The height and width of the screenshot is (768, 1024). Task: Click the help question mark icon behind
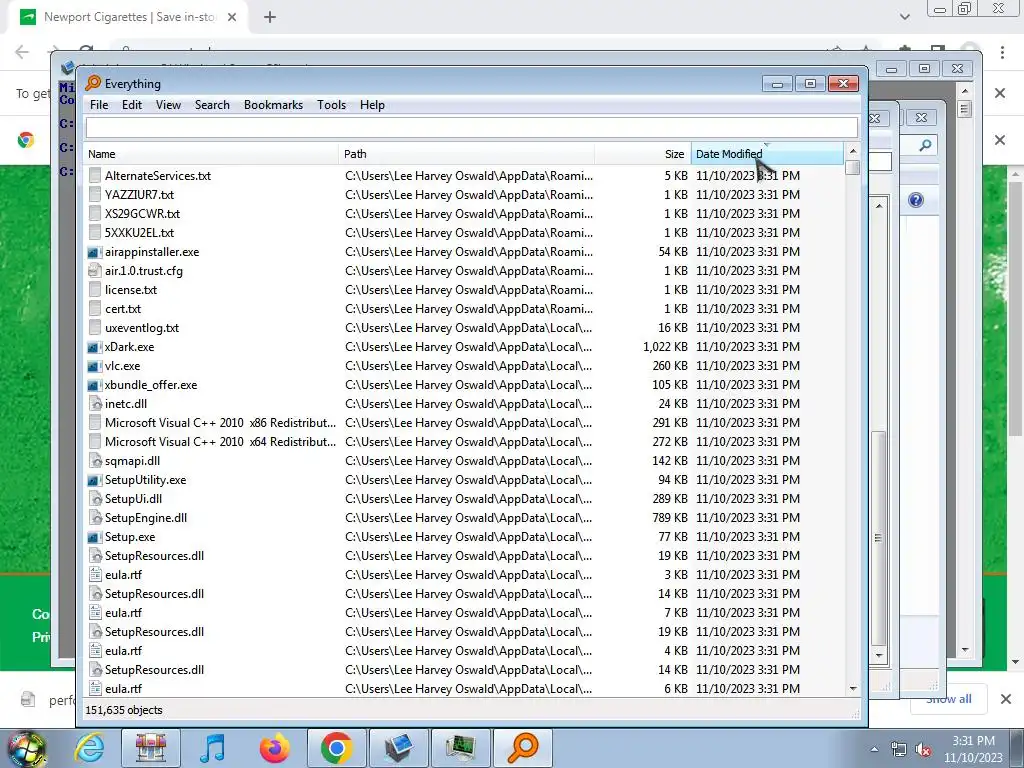click(x=916, y=200)
